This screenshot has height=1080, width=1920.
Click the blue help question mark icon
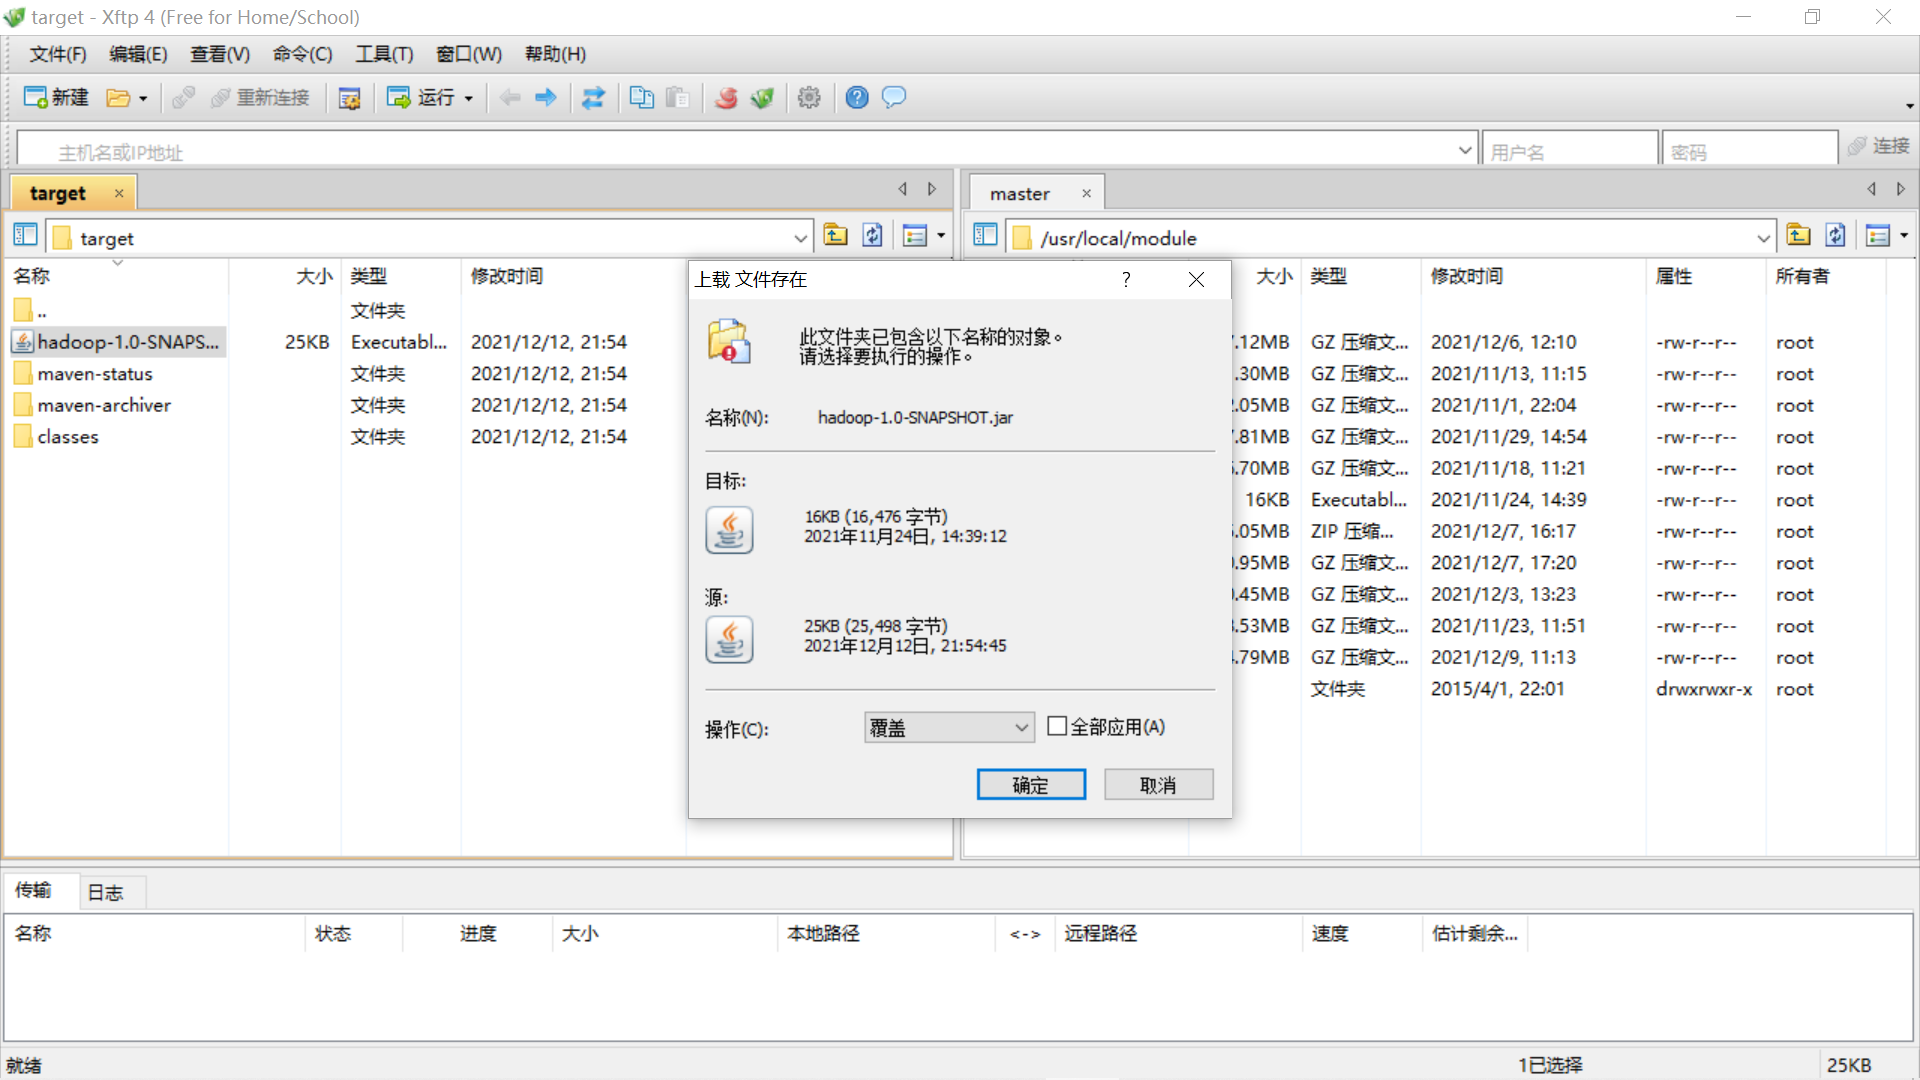[x=857, y=97]
